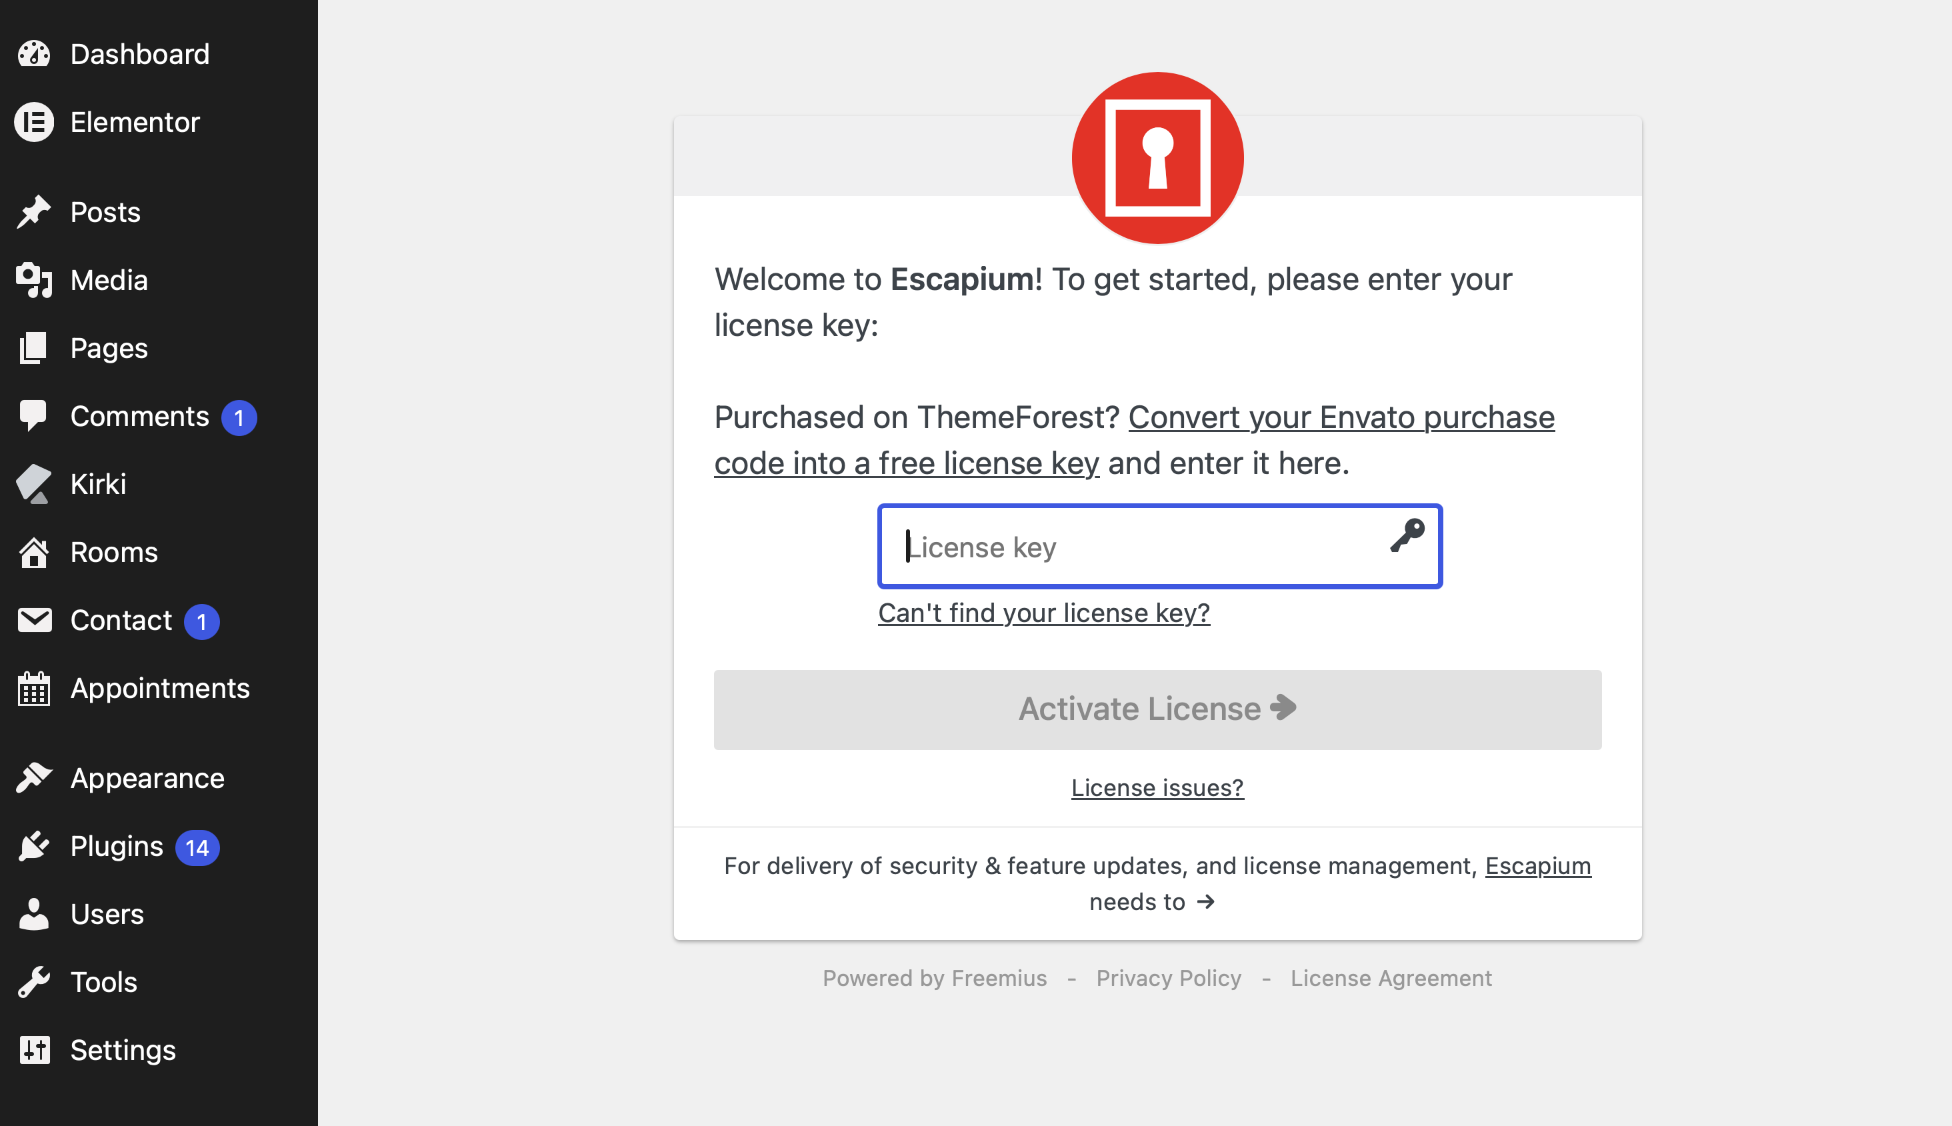Click the Rooms house icon
This screenshot has width=1952, height=1126.
pyautogui.click(x=34, y=552)
